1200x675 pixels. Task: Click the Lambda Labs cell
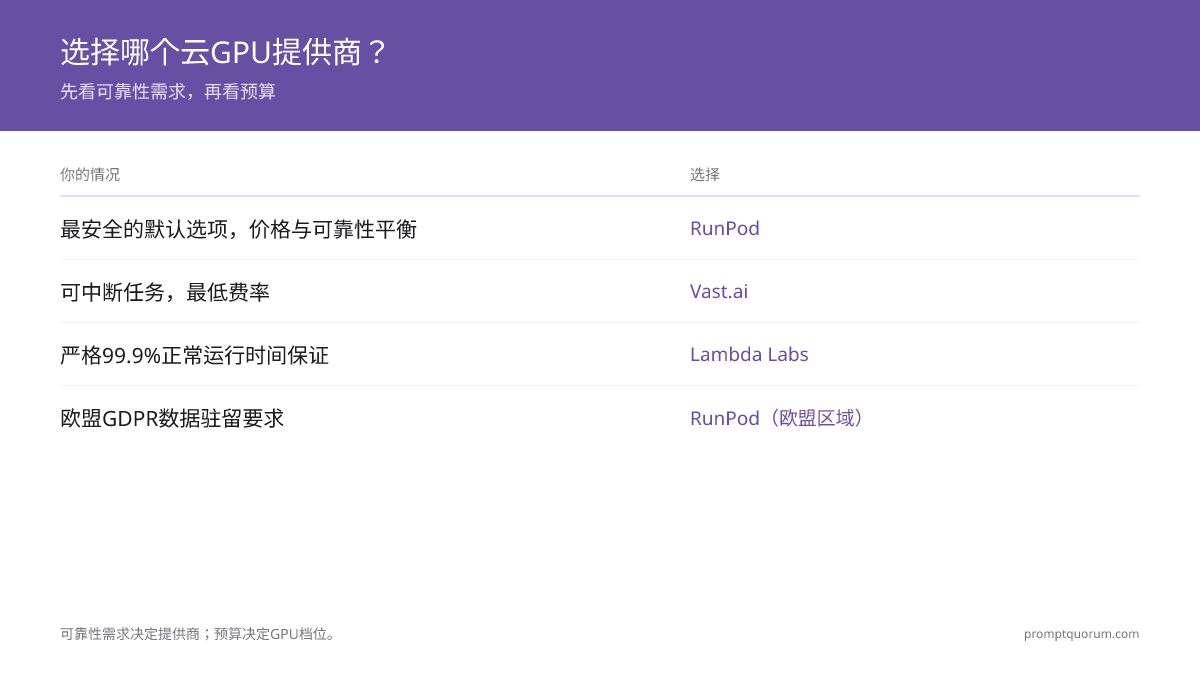(749, 354)
